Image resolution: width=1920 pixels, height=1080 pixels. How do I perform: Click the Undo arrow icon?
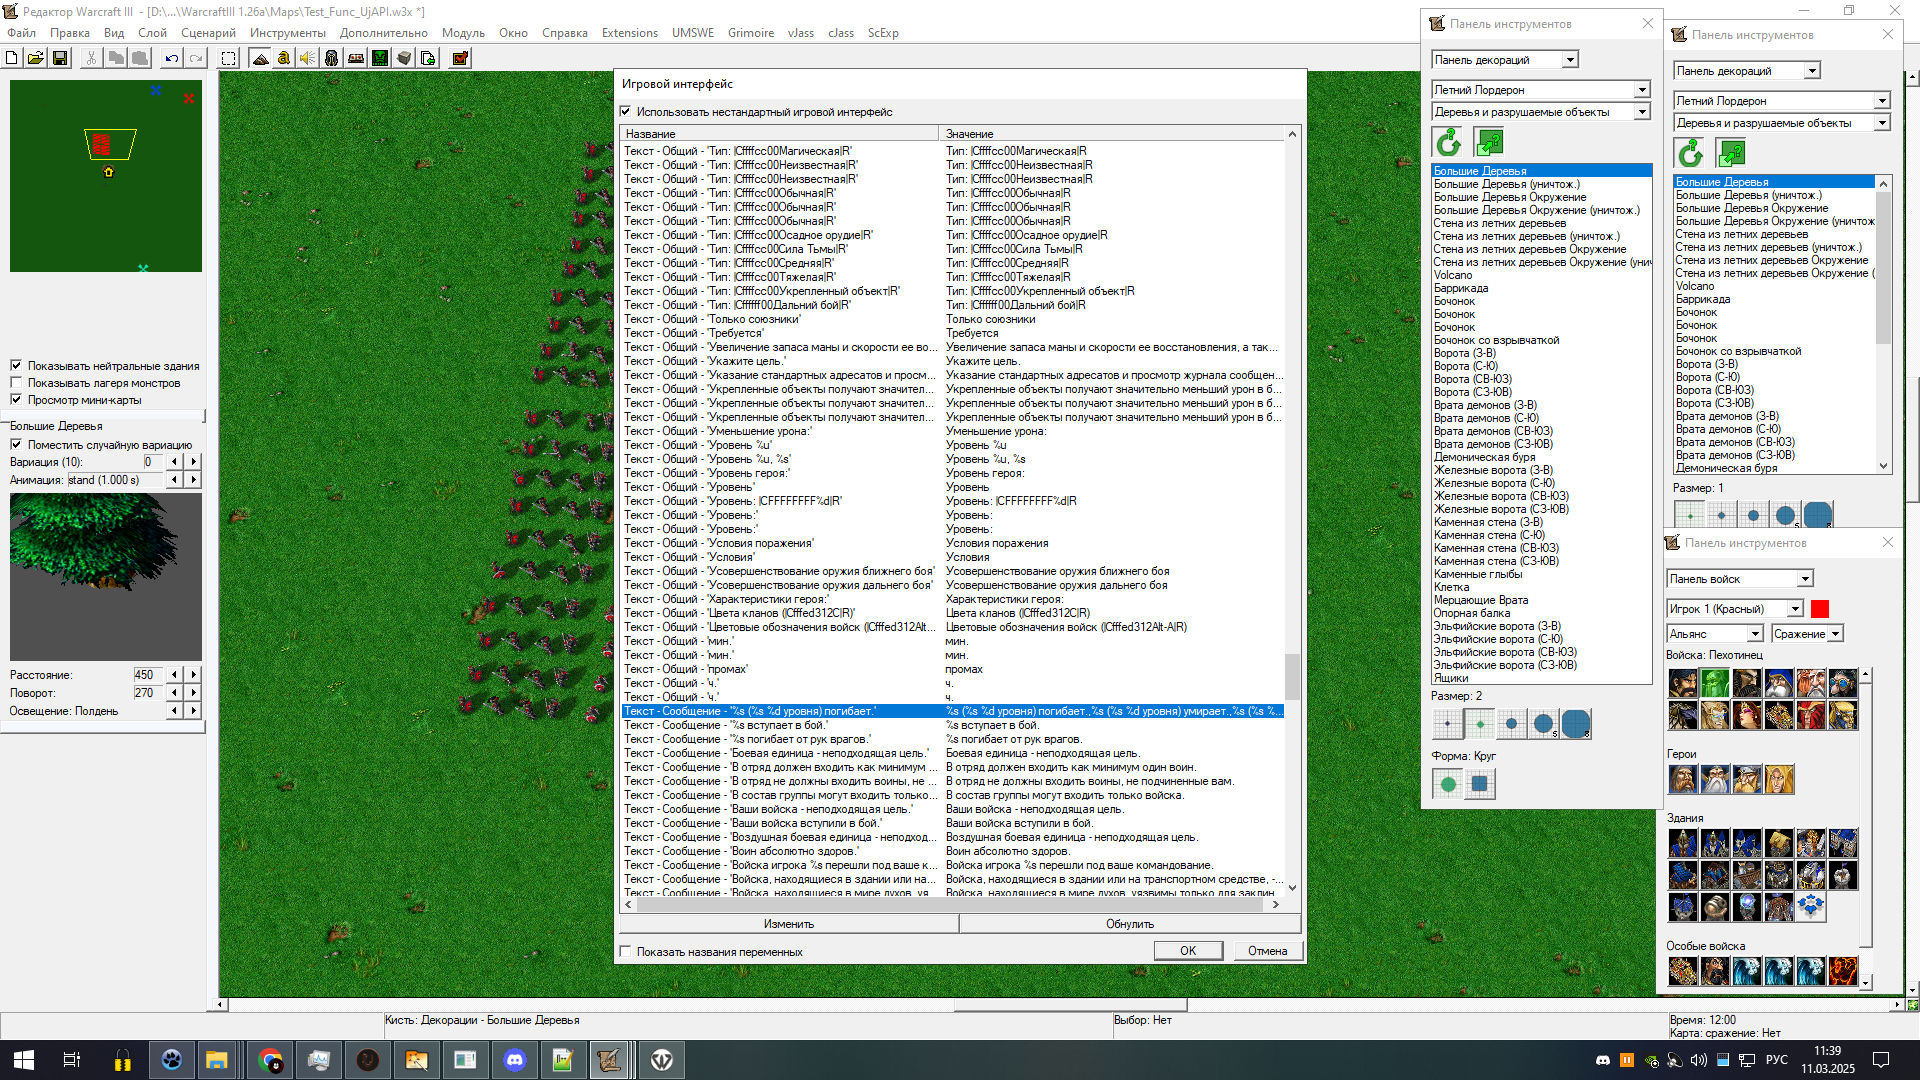click(x=172, y=58)
